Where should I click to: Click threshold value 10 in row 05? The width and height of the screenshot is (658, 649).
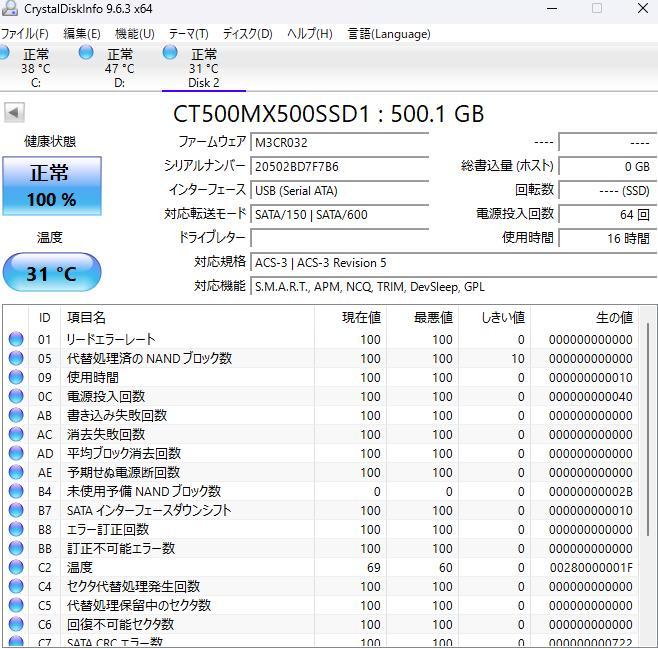click(x=517, y=359)
